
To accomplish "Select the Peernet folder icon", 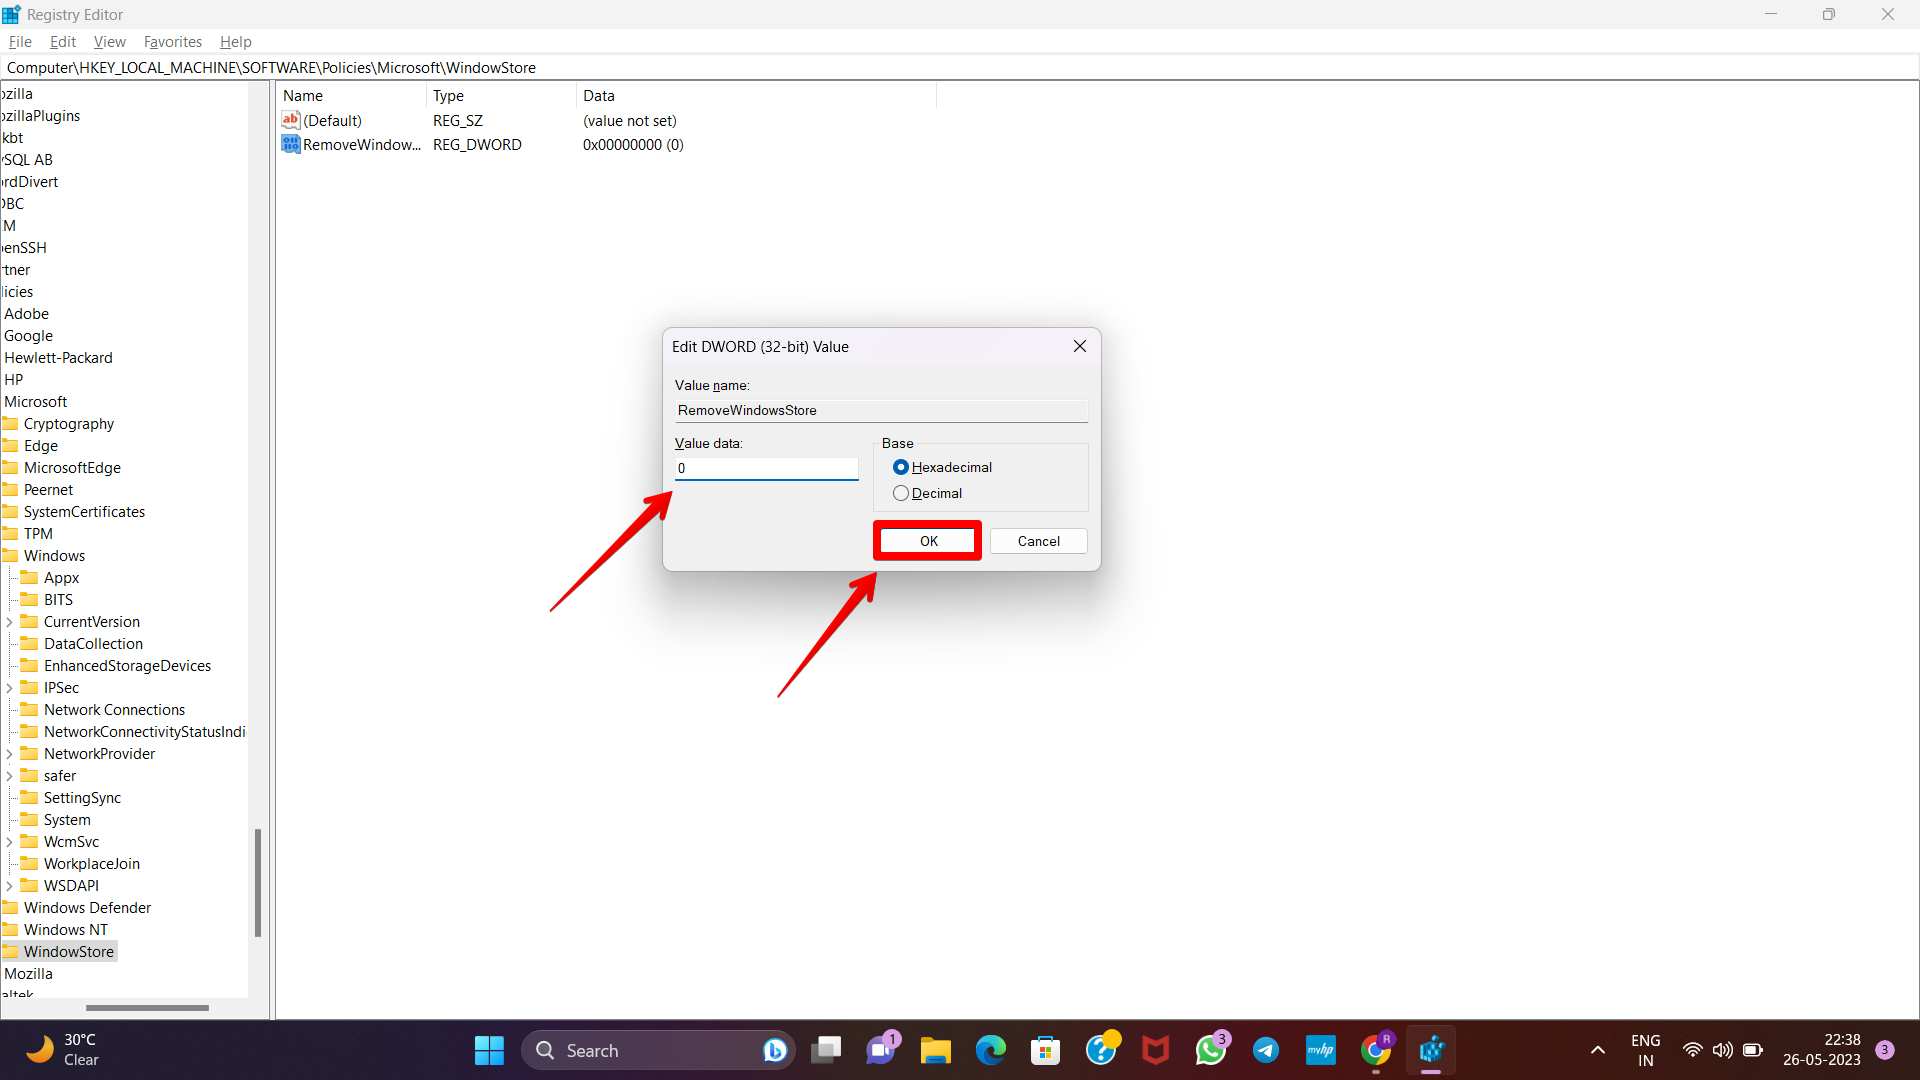I will coord(10,490).
